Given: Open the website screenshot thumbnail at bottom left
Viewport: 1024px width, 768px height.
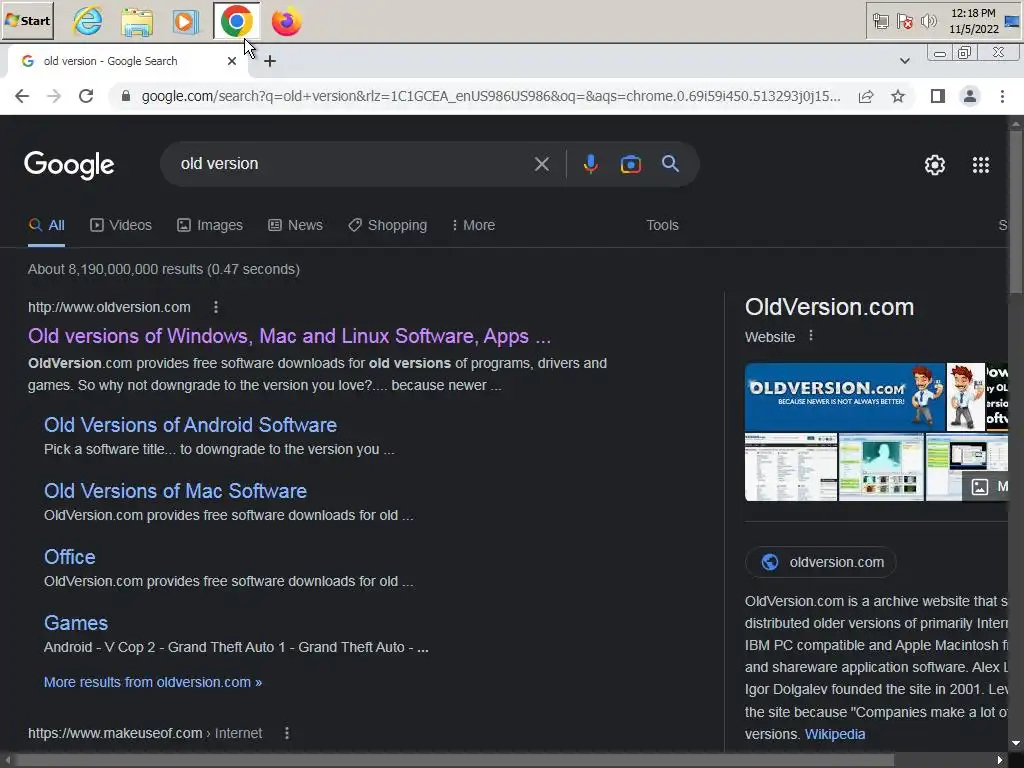Looking at the screenshot, I should pos(791,468).
